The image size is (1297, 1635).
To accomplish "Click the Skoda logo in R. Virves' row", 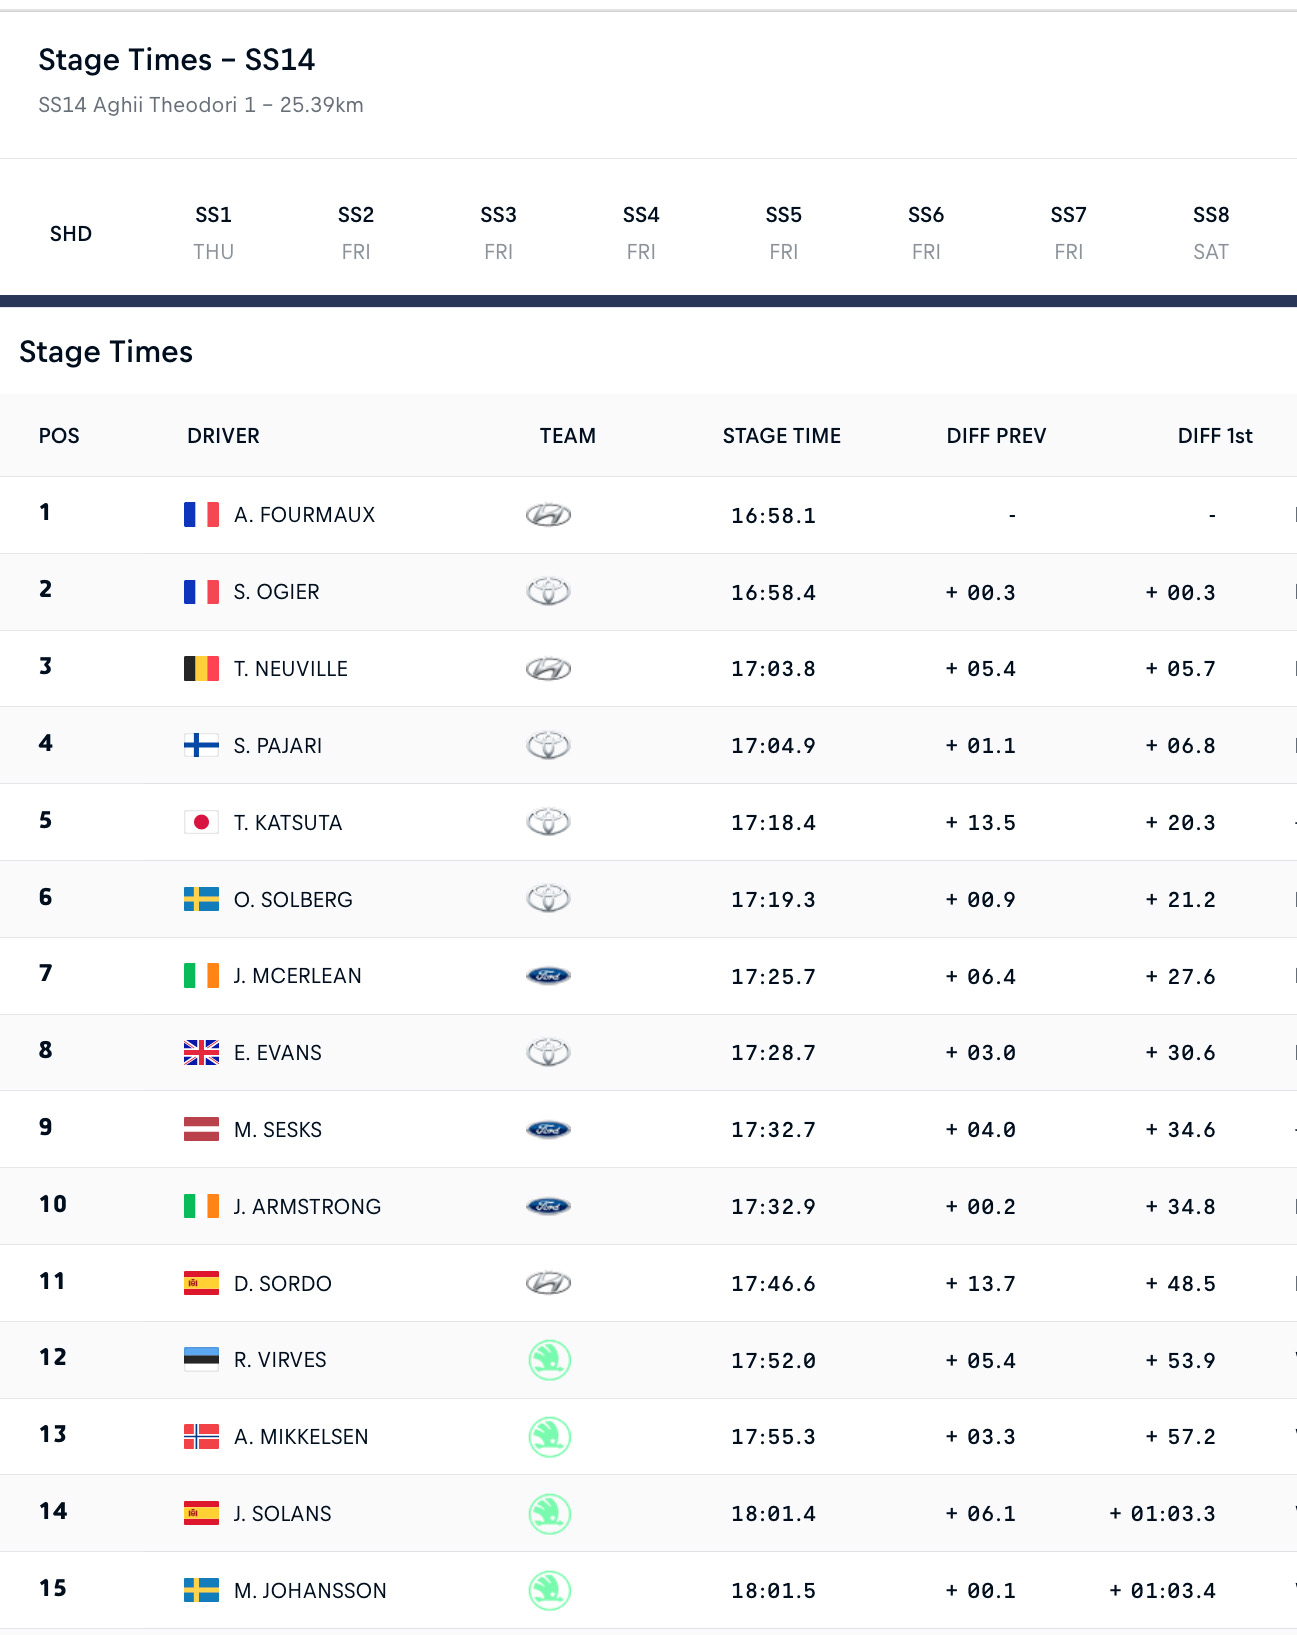I will pyautogui.click(x=549, y=1360).
